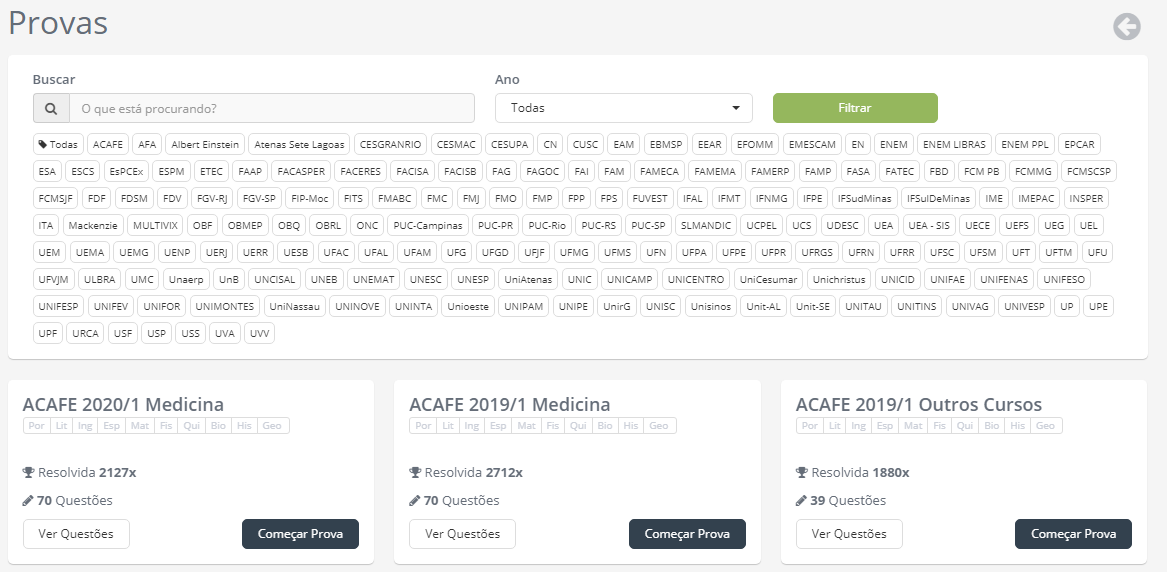The width and height of the screenshot is (1167, 572).
Task: Select the ENEM tag
Action: [x=893, y=144]
